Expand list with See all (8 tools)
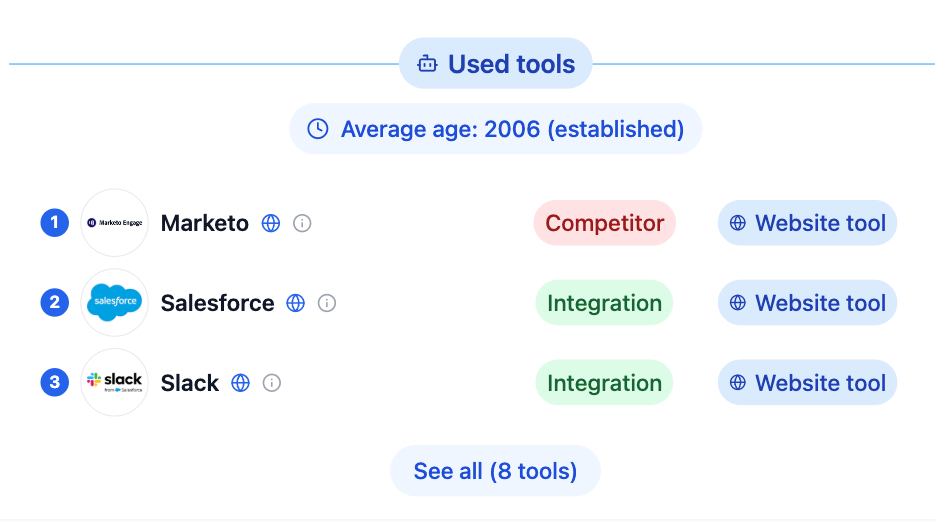 click(x=496, y=471)
